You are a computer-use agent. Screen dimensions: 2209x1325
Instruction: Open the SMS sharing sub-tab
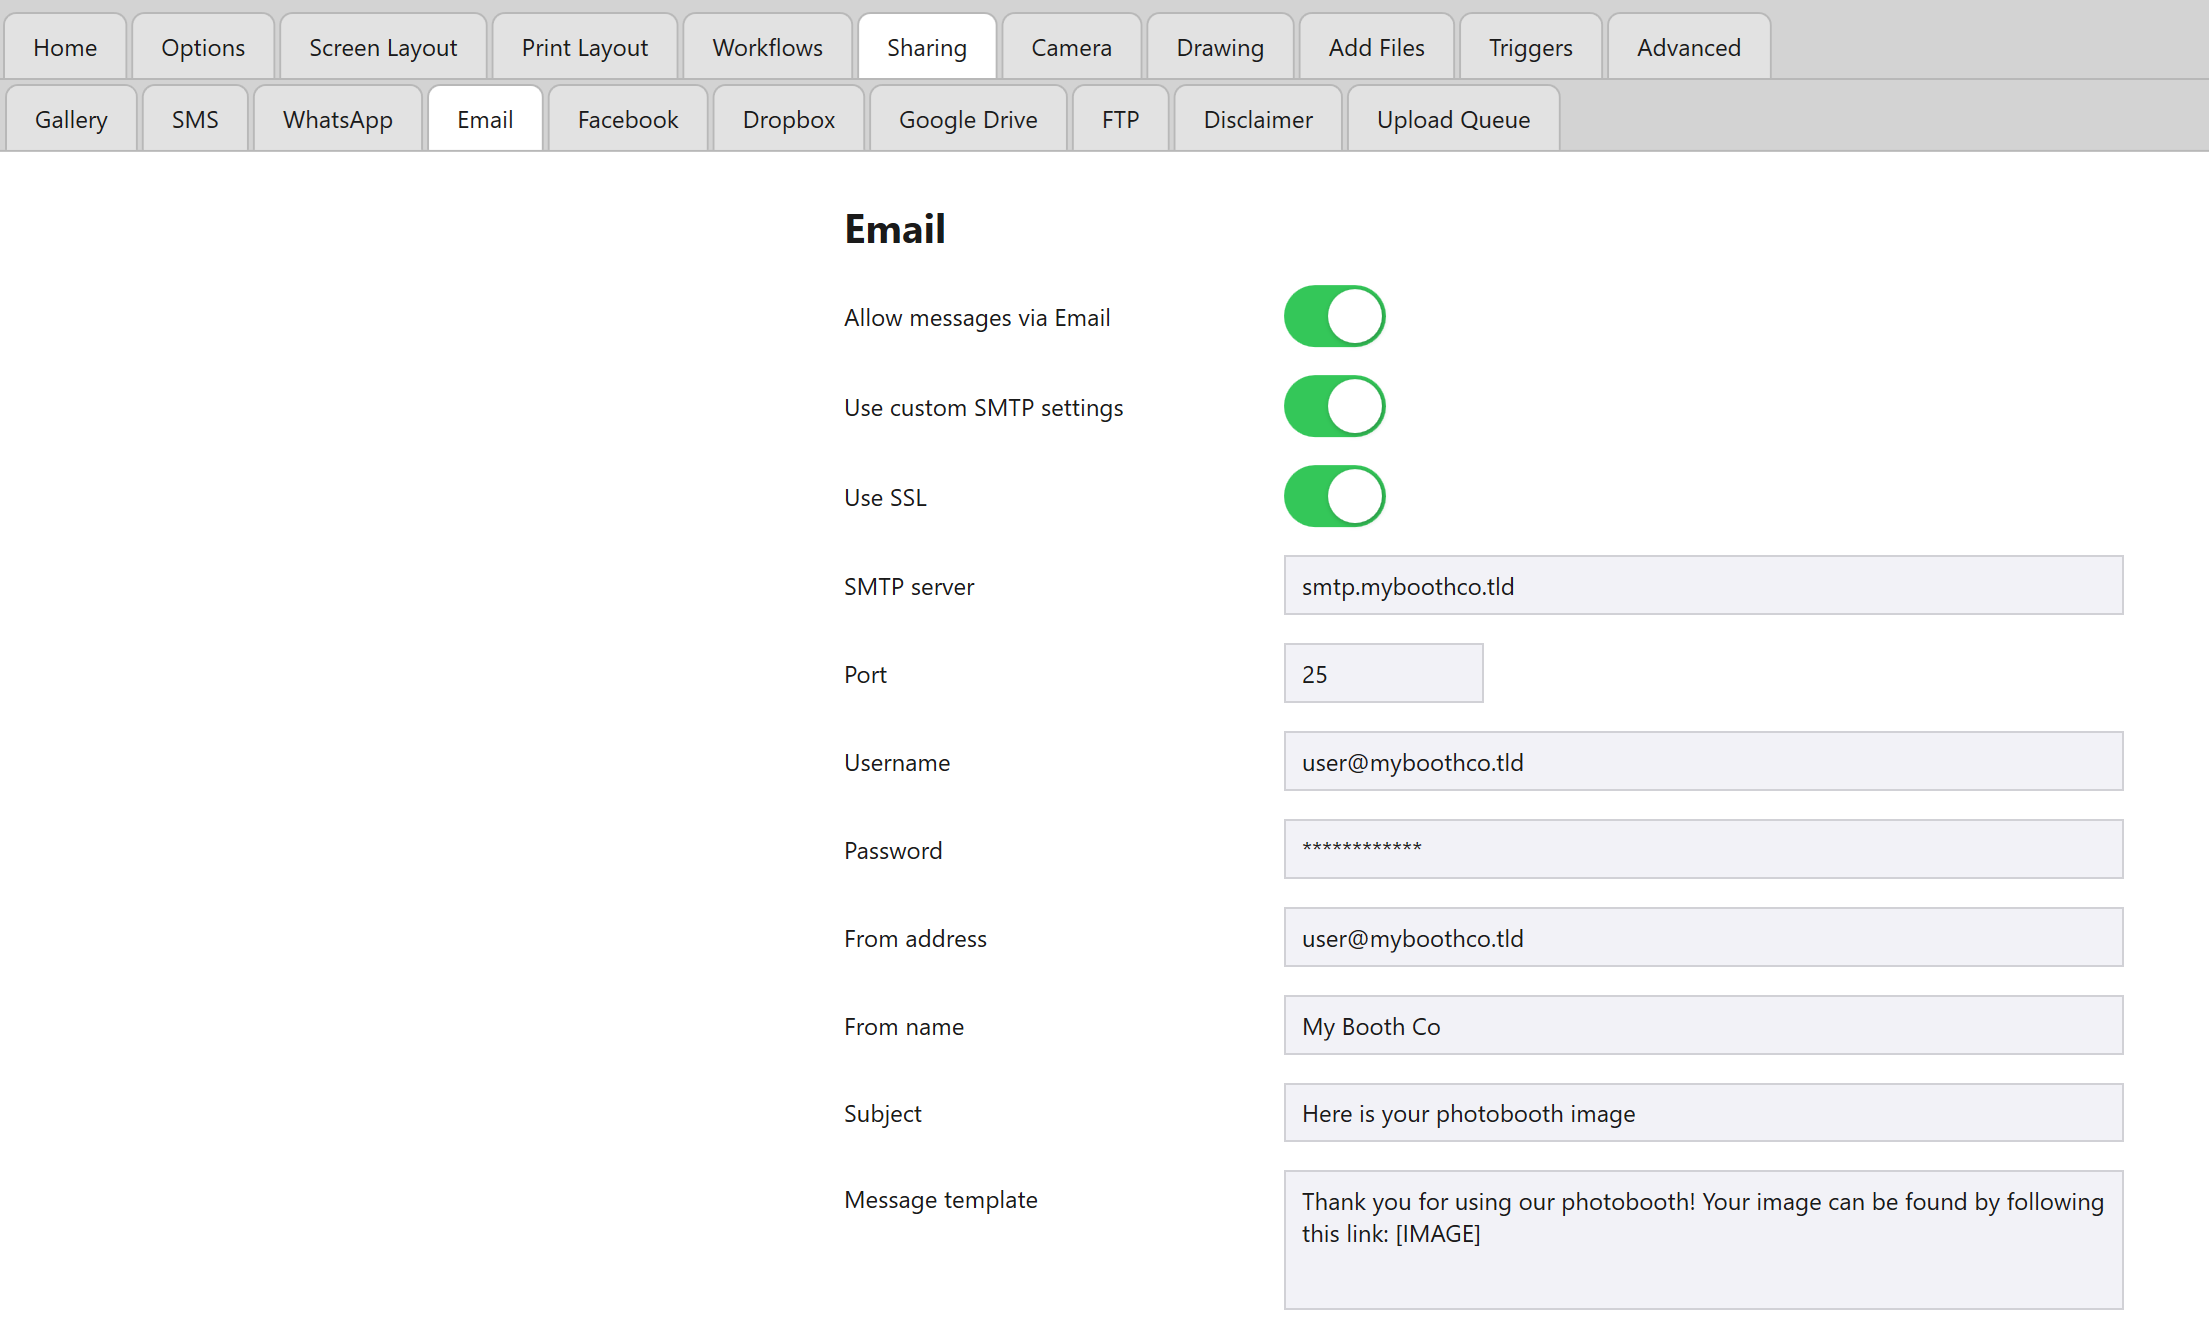pyautogui.click(x=195, y=119)
